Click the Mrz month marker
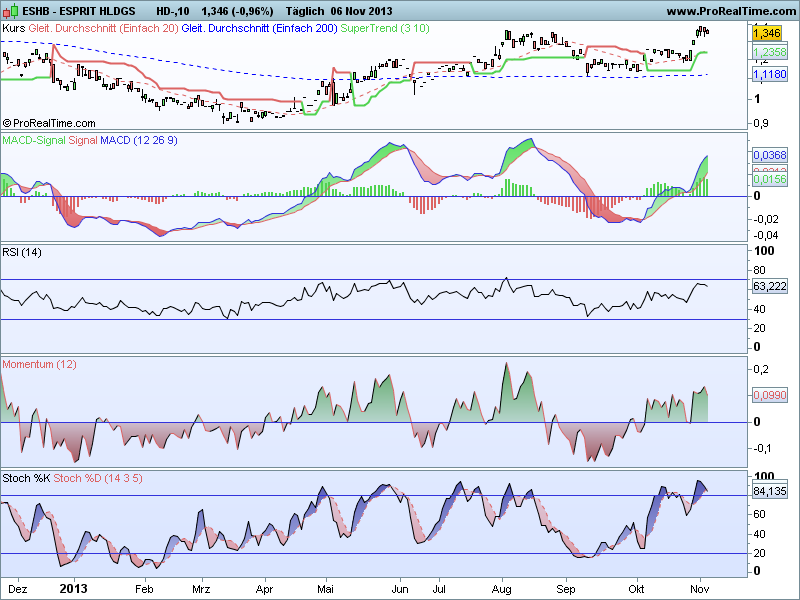The height and width of the screenshot is (600, 800). click(201, 589)
